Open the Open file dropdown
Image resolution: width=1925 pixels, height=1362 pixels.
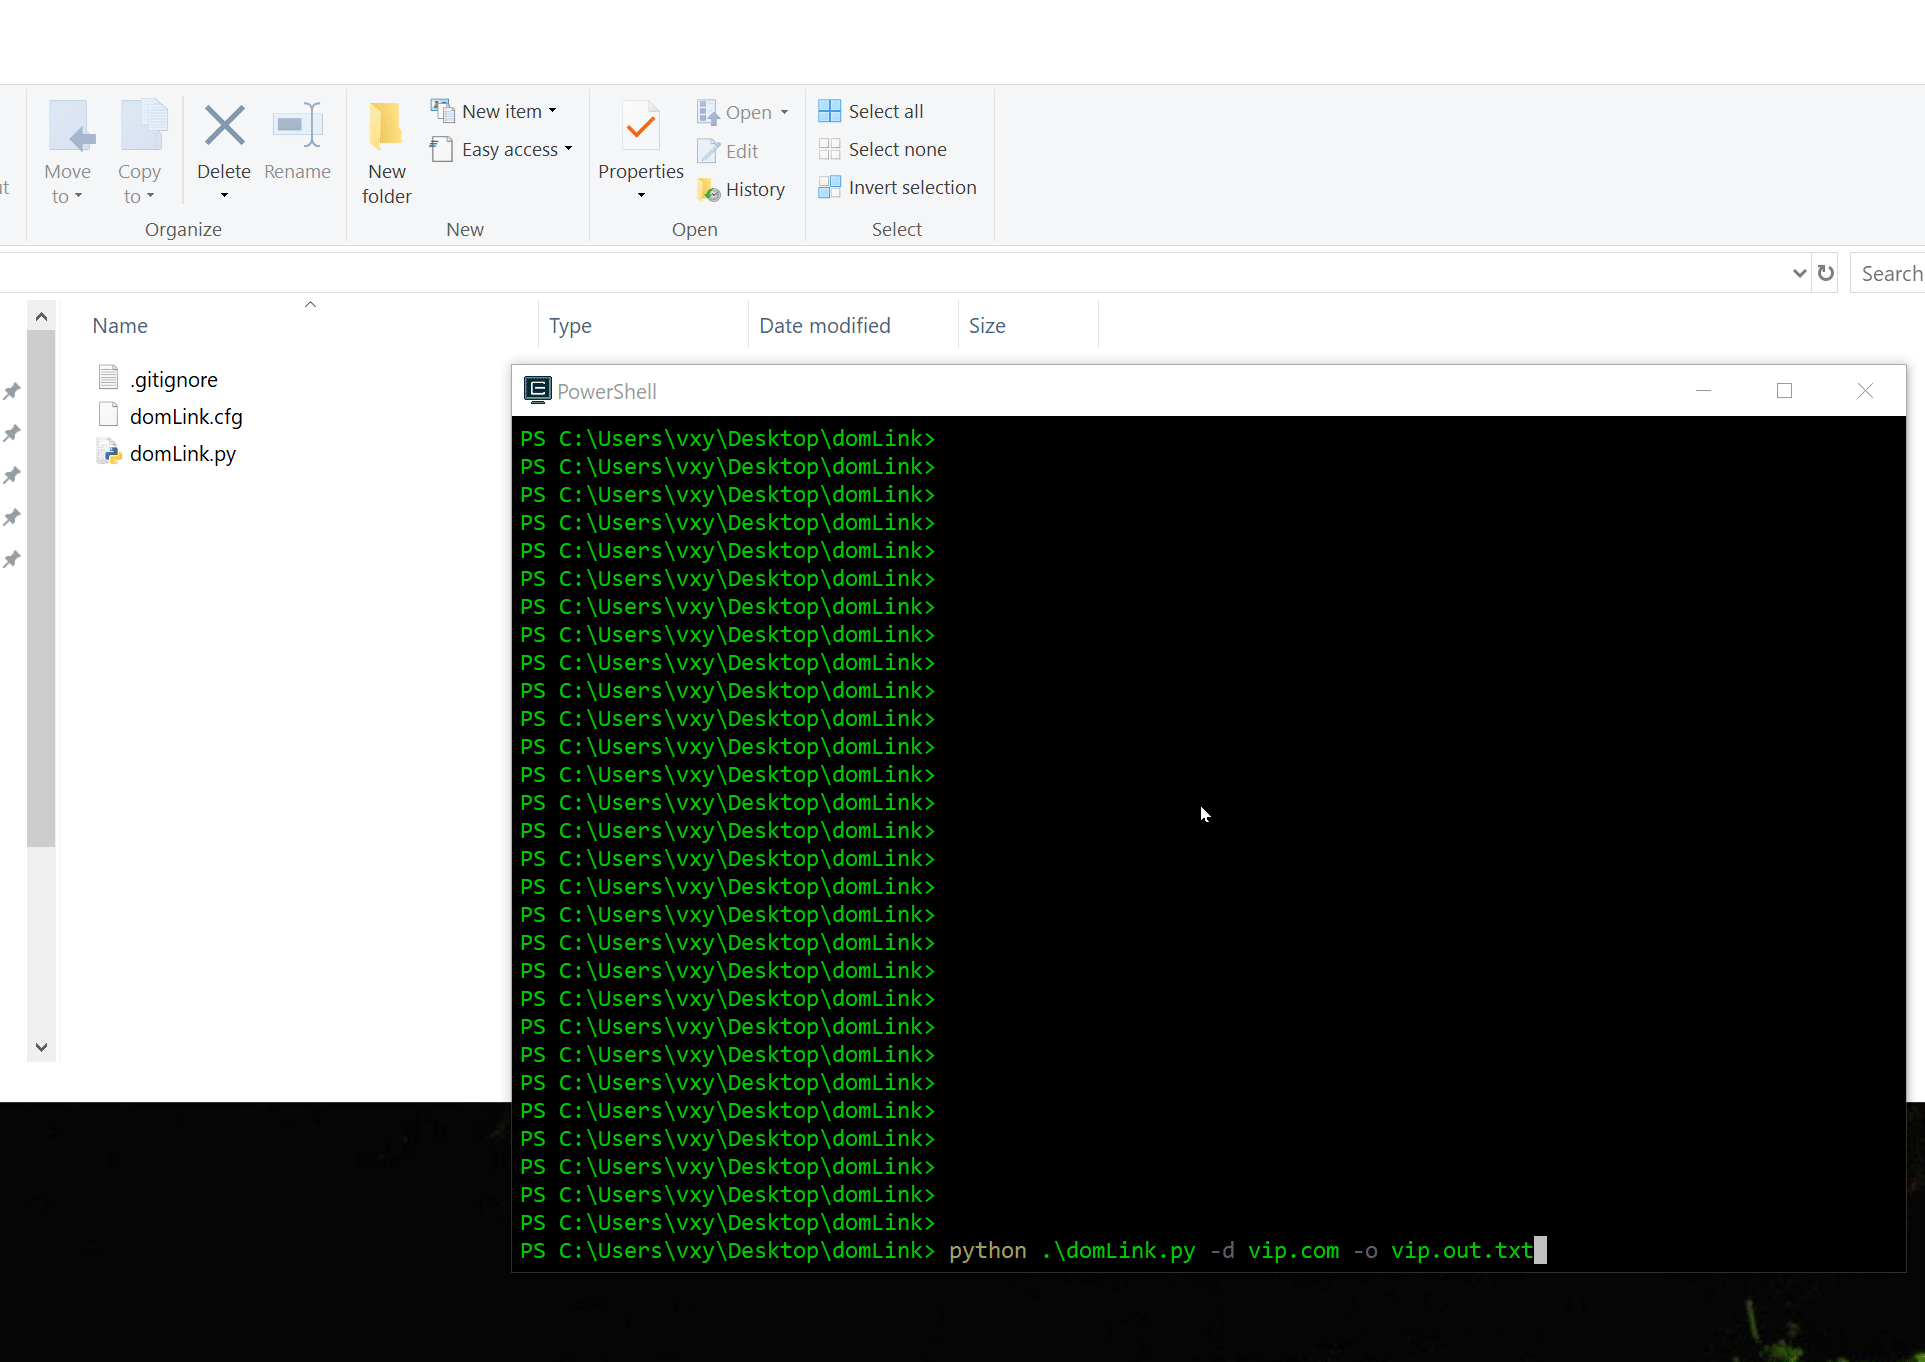click(x=781, y=111)
